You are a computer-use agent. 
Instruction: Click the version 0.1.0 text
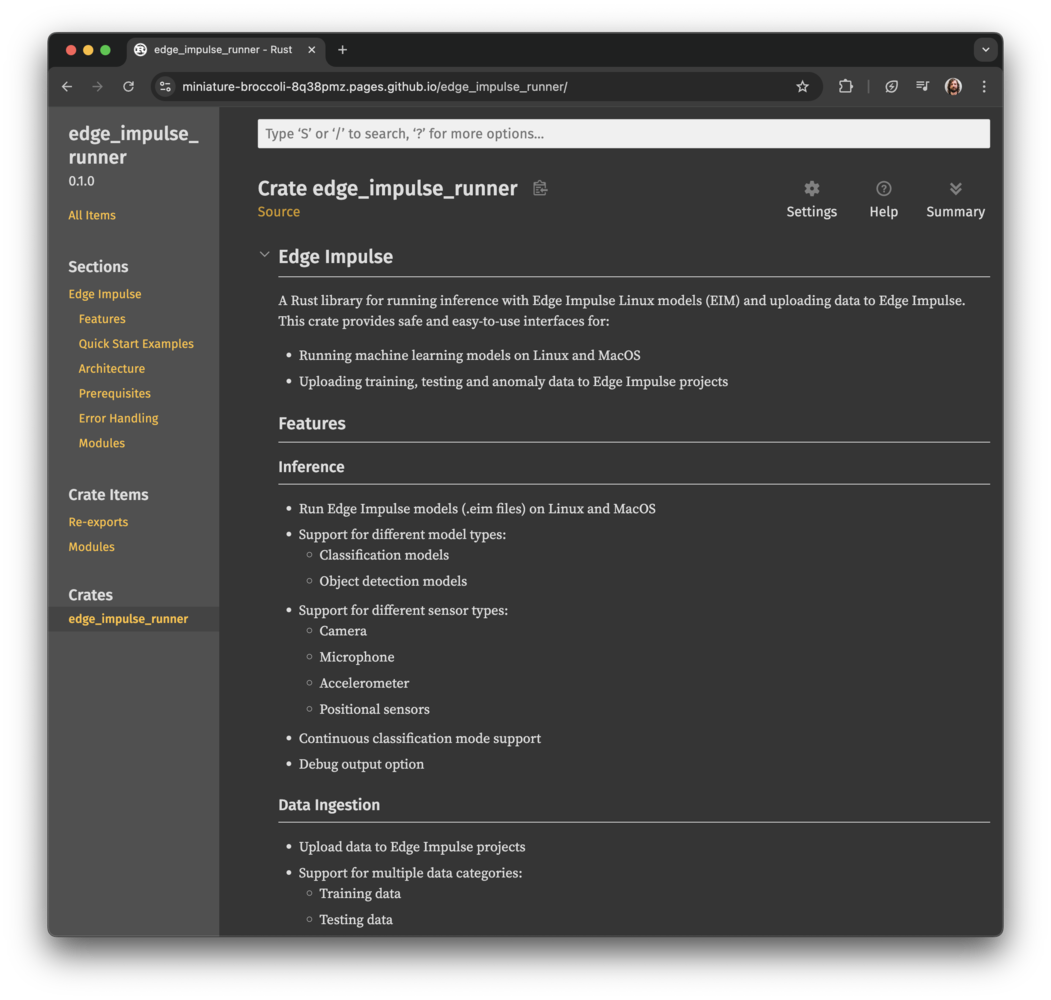[81, 181]
